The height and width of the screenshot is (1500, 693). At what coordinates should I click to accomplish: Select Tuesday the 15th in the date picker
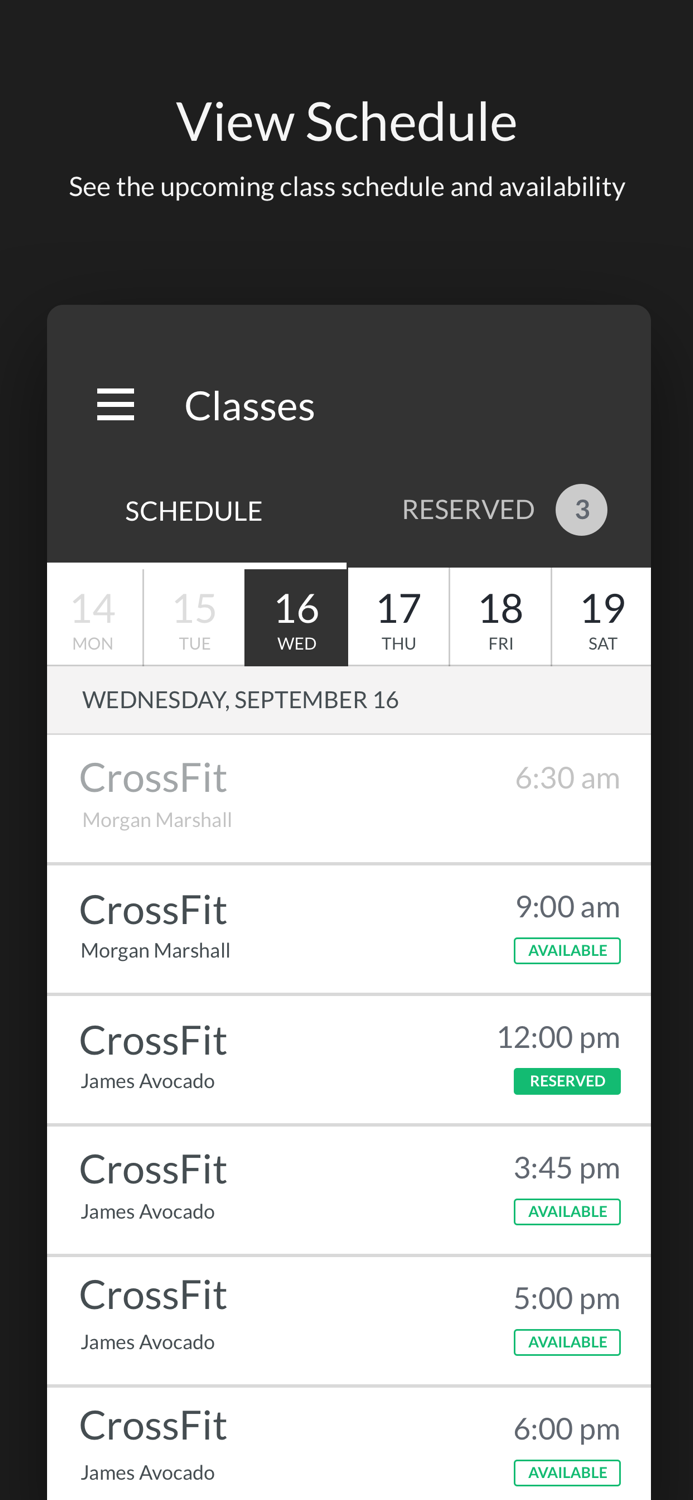pyautogui.click(x=194, y=615)
